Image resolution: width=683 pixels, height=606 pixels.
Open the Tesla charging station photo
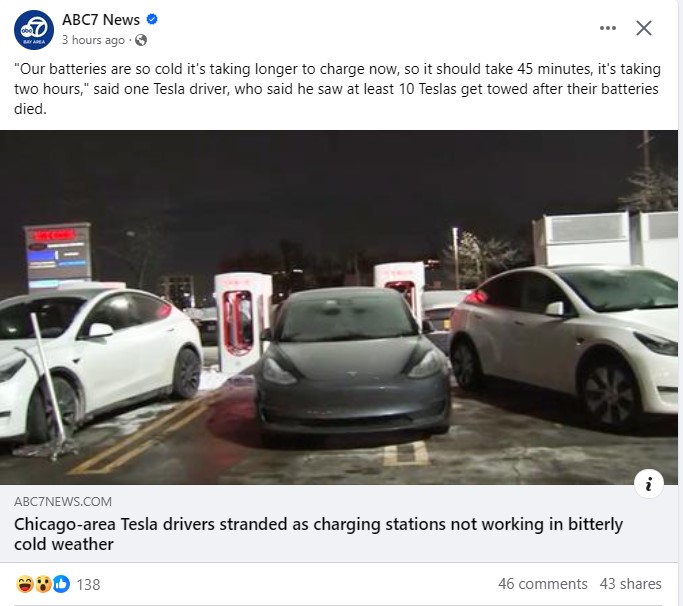pos(339,307)
